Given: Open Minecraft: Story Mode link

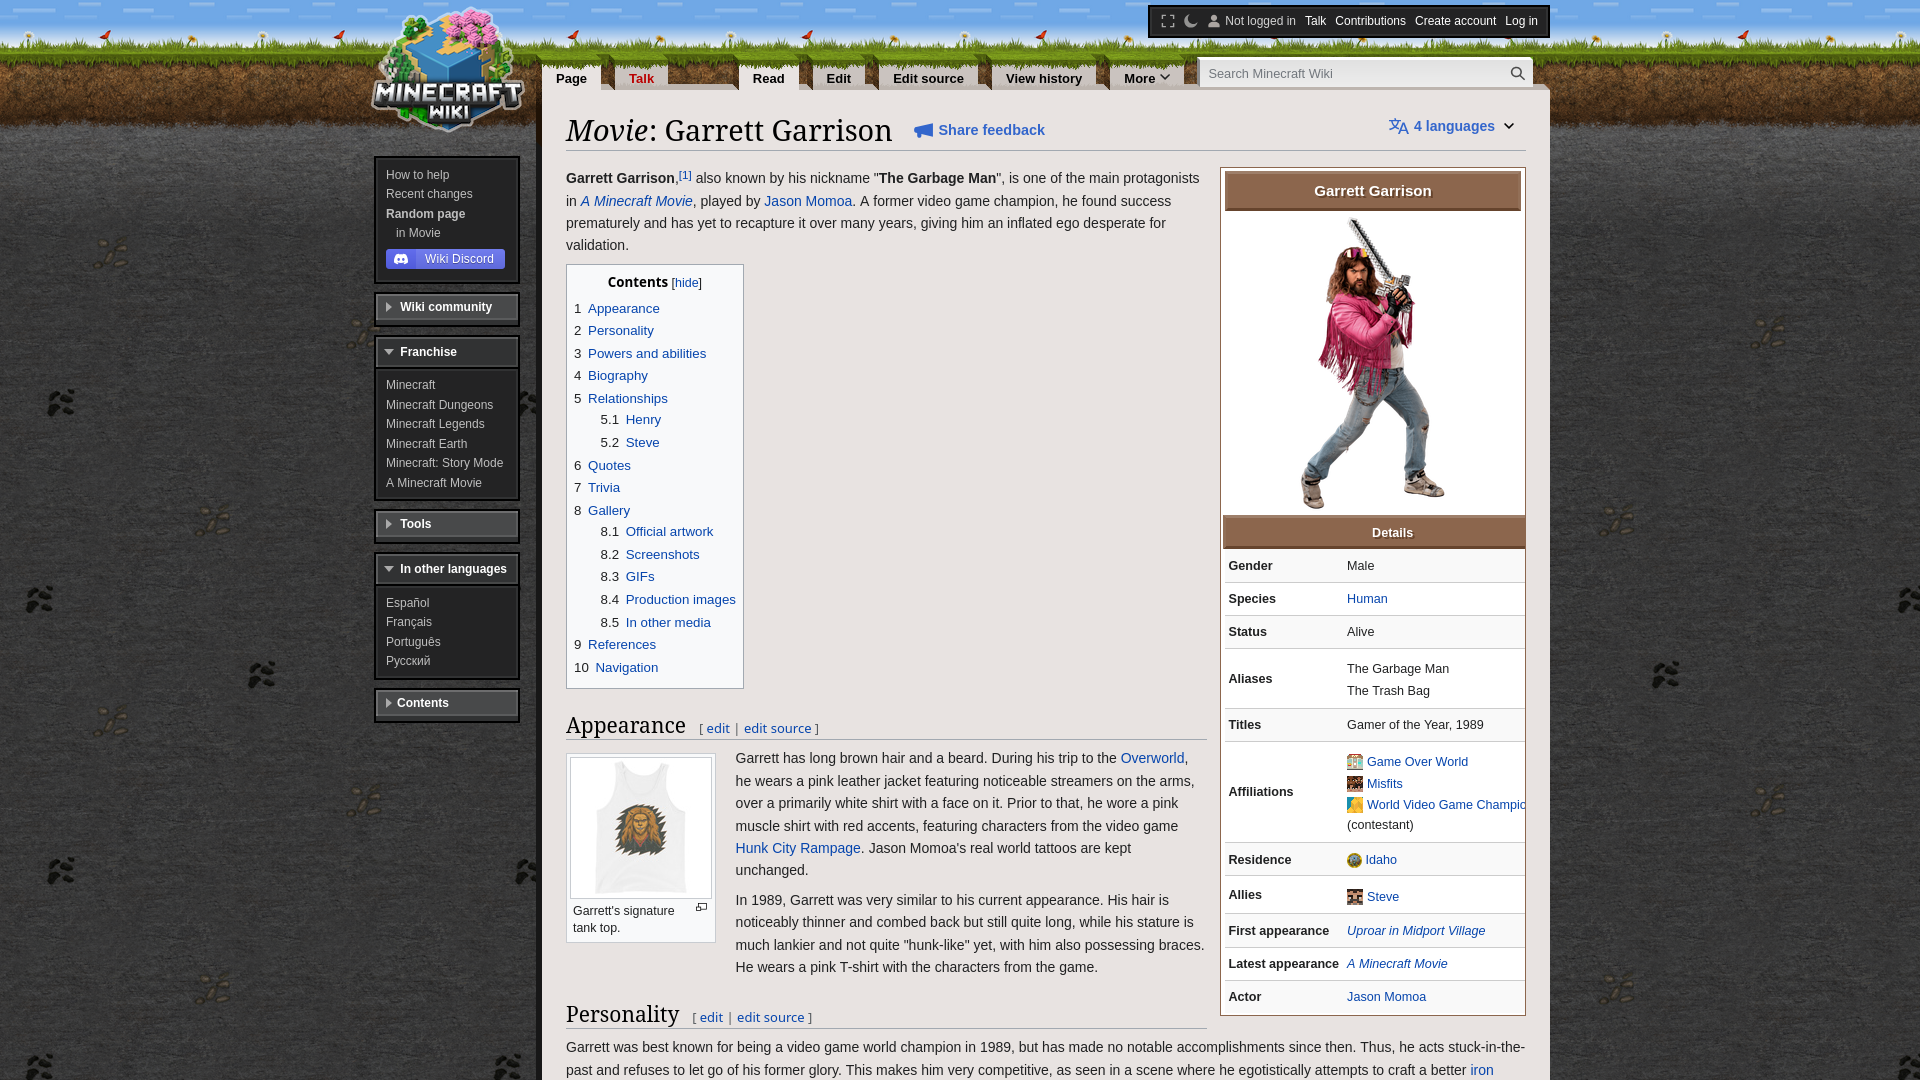Looking at the screenshot, I should [444, 463].
